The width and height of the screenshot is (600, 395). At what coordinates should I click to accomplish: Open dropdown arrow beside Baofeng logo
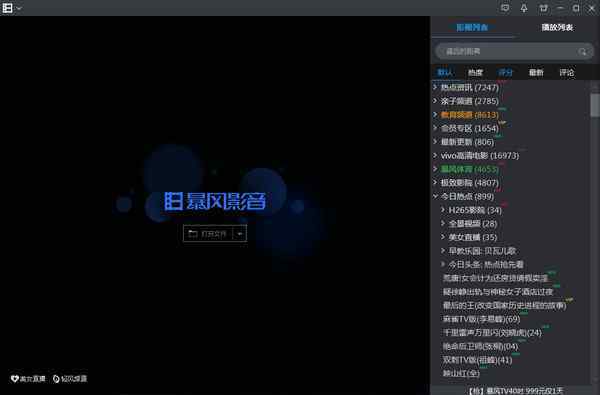click(x=19, y=8)
